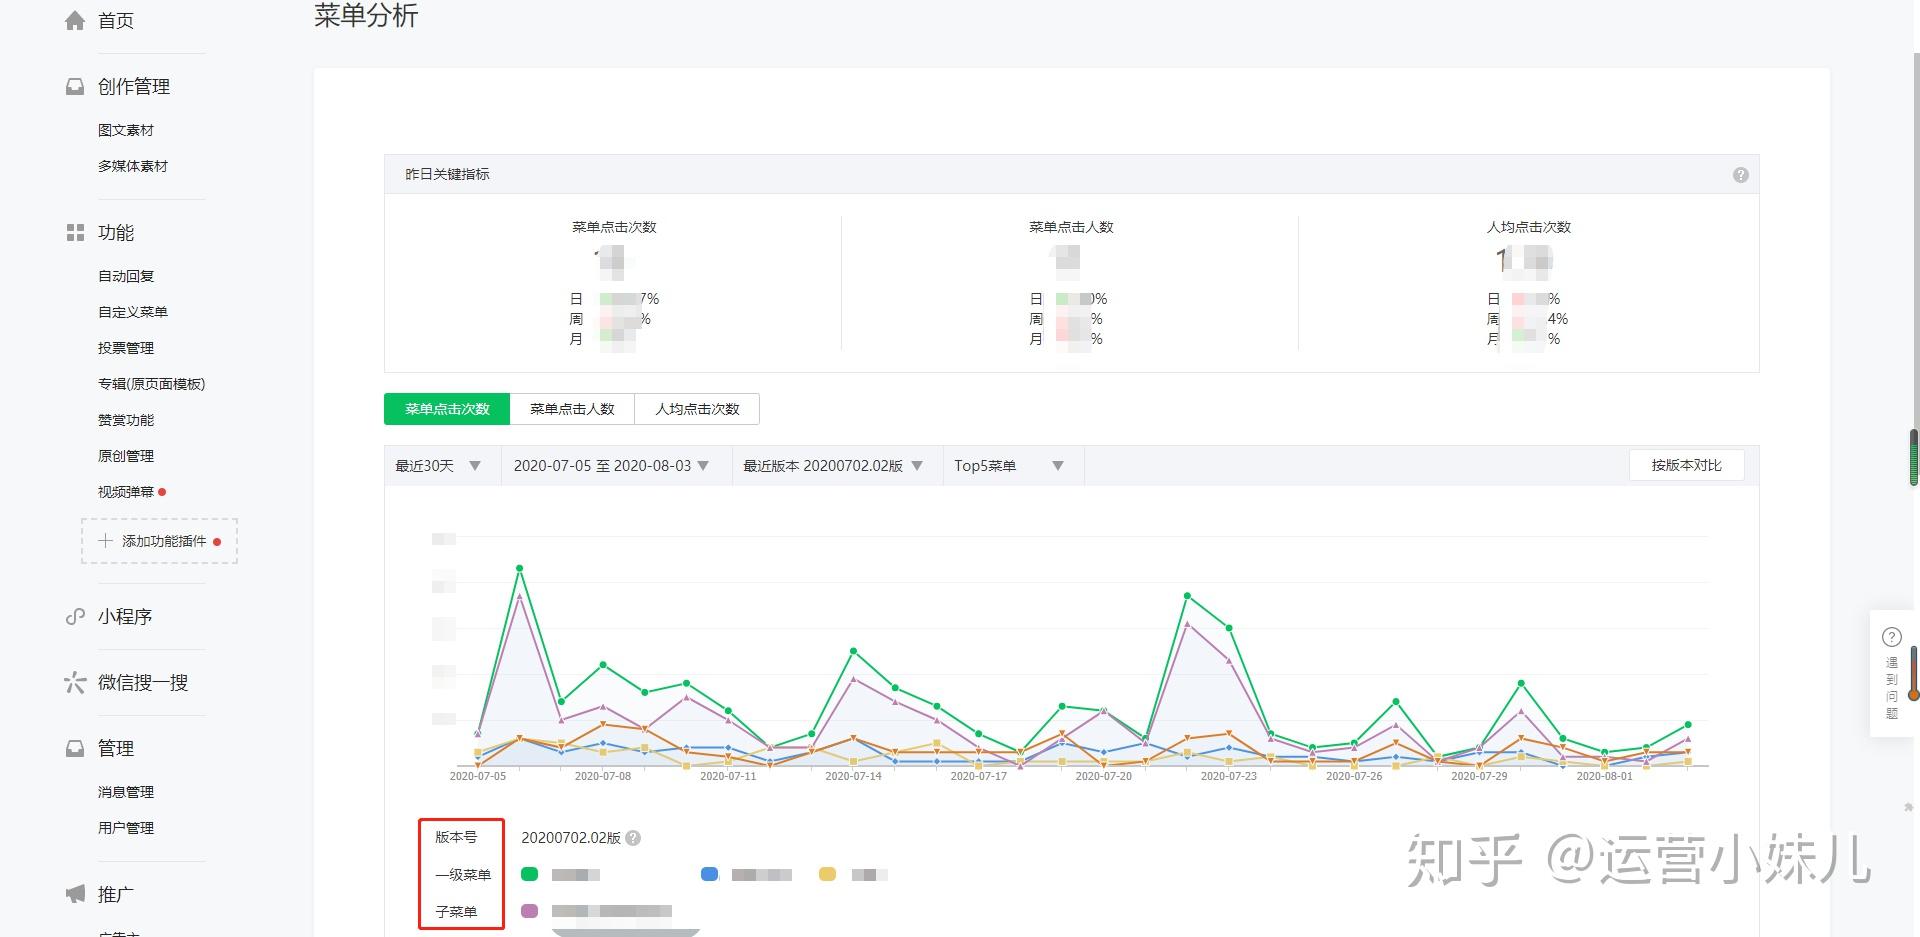Viewport: 1920px width, 937px height.
Task: Click the 20200702.02版 version label below chart
Action: pyautogui.click(x=571, y=838)
